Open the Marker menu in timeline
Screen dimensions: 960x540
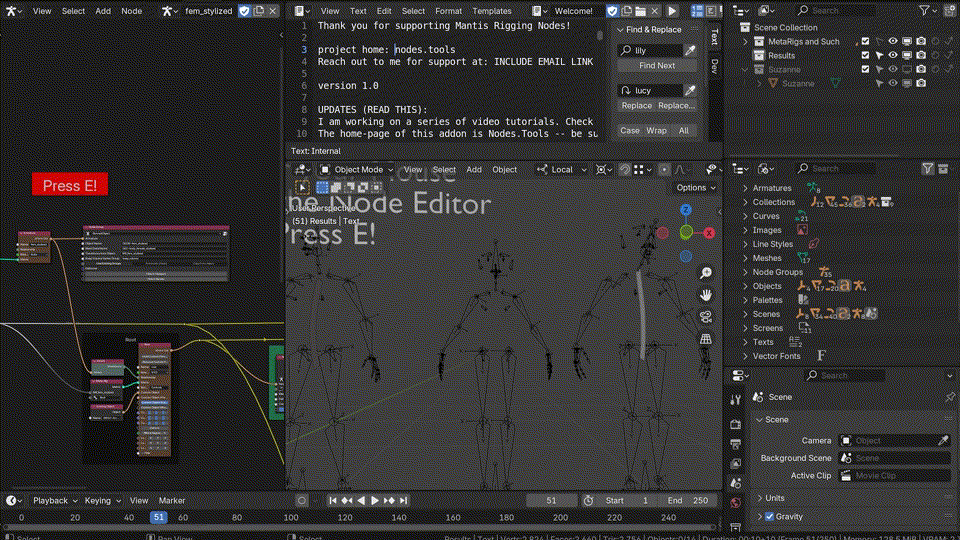(x=171, y=501)
